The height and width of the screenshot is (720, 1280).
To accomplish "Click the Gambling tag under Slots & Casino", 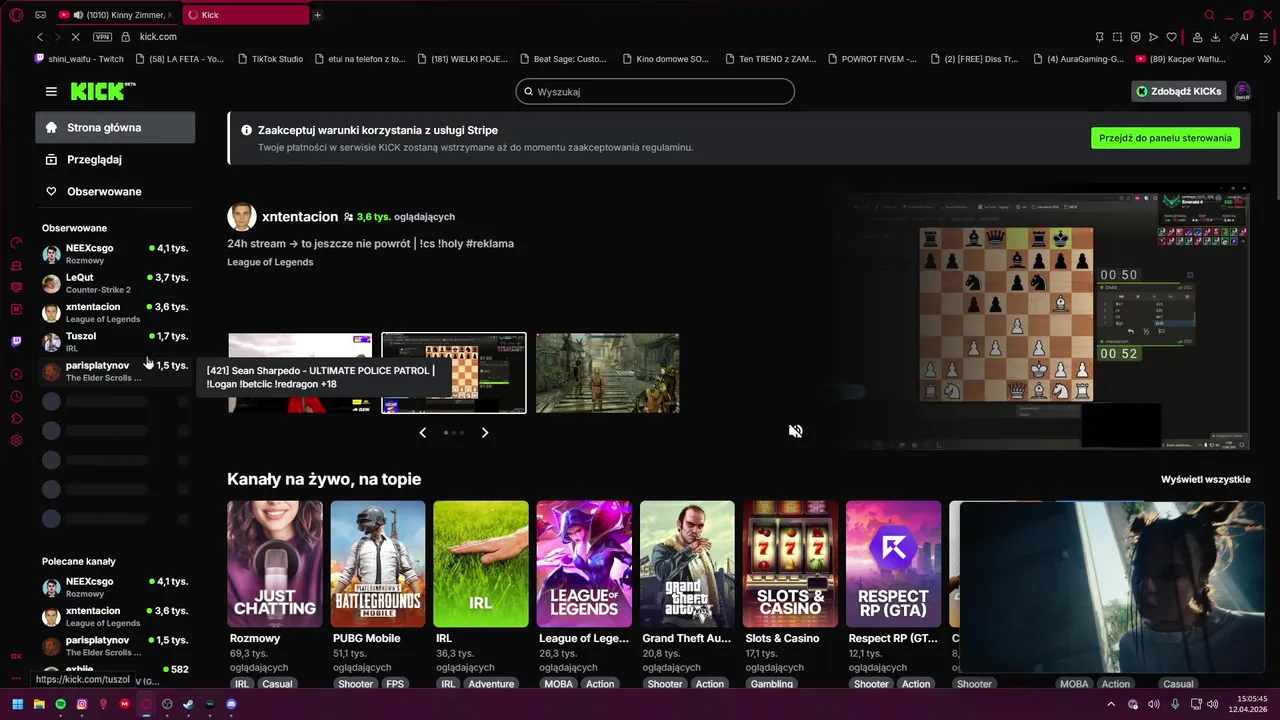I will (x=771, y=684).
